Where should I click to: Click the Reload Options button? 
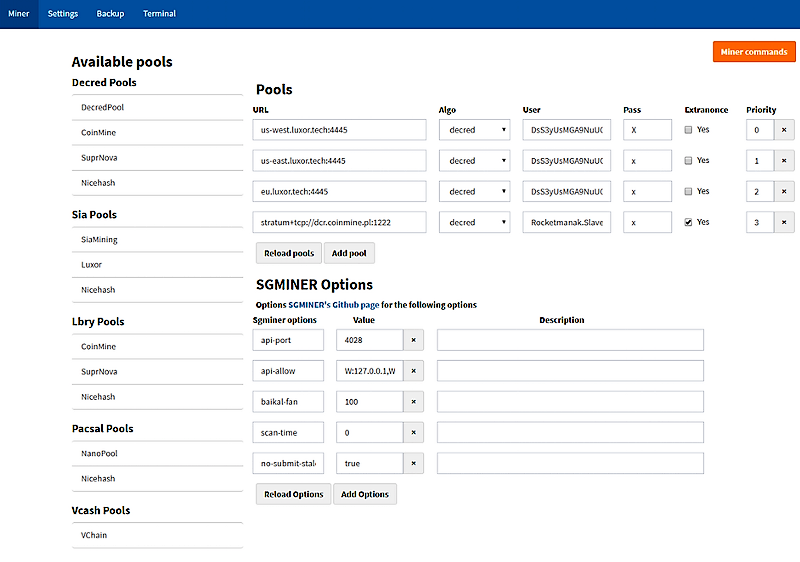click(293, 494)
